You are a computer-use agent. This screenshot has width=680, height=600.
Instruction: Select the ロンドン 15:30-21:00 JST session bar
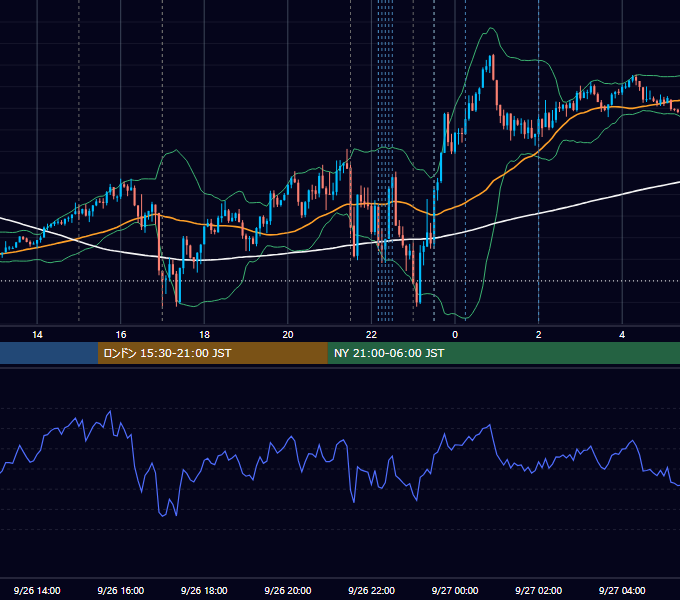212,353
